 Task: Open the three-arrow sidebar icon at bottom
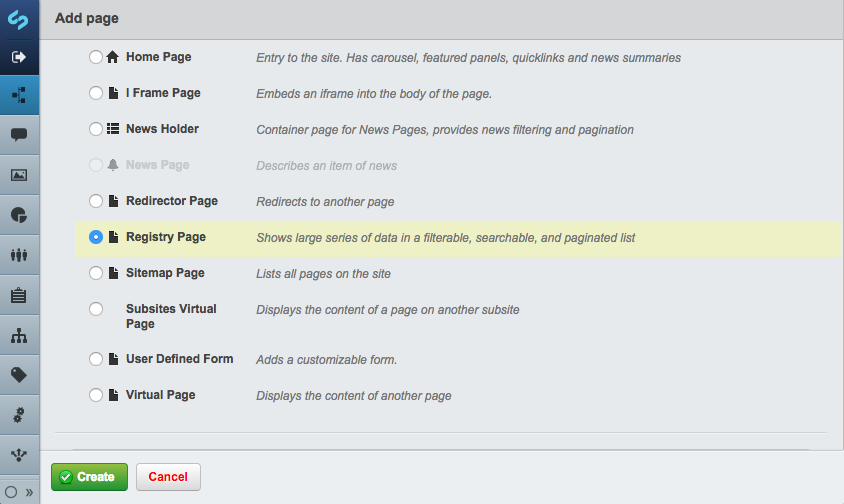(19, 455)
